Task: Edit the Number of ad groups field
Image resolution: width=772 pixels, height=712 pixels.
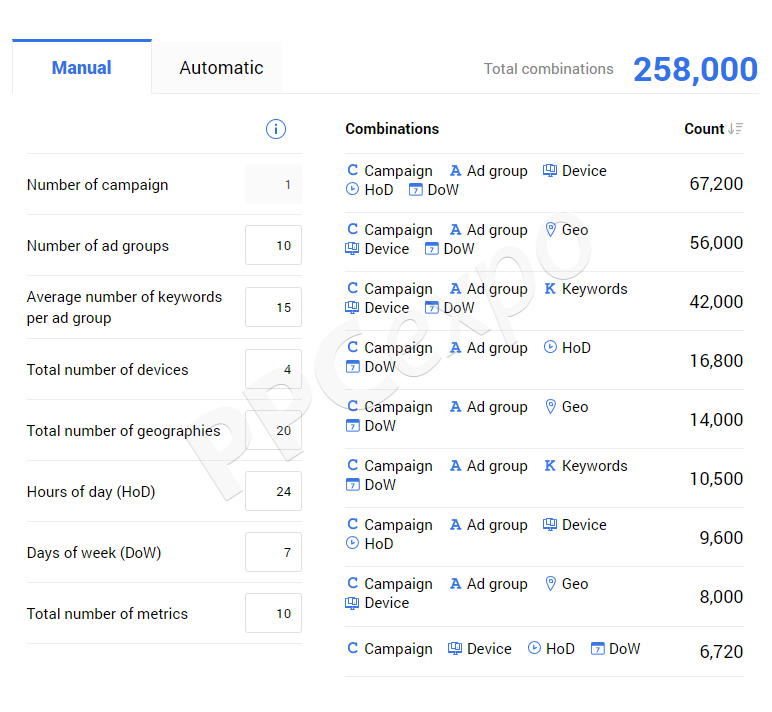Action: (273, 245)
